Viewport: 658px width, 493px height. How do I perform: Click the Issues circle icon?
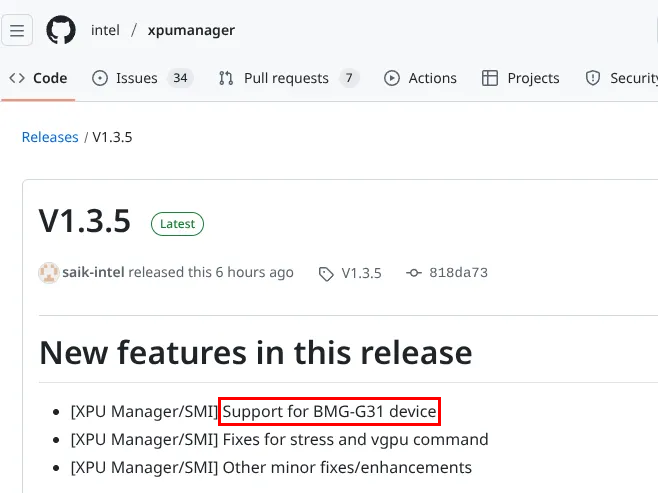pyautogui.click(x=99, y=78)
